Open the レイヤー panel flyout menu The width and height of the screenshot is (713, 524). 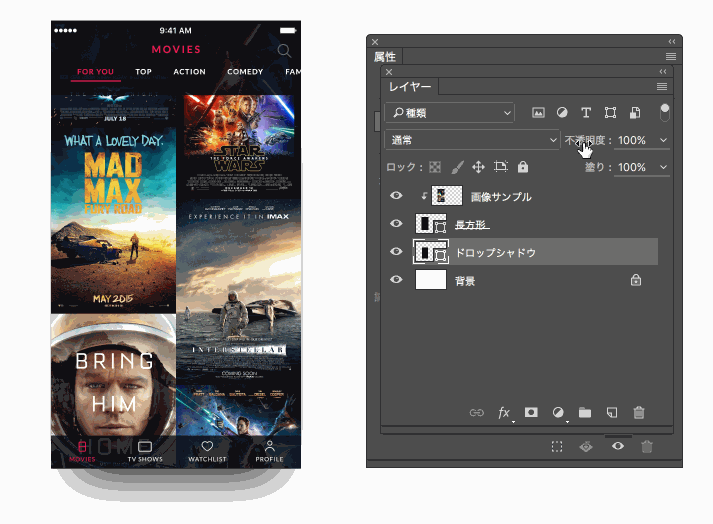click(662, 86)
